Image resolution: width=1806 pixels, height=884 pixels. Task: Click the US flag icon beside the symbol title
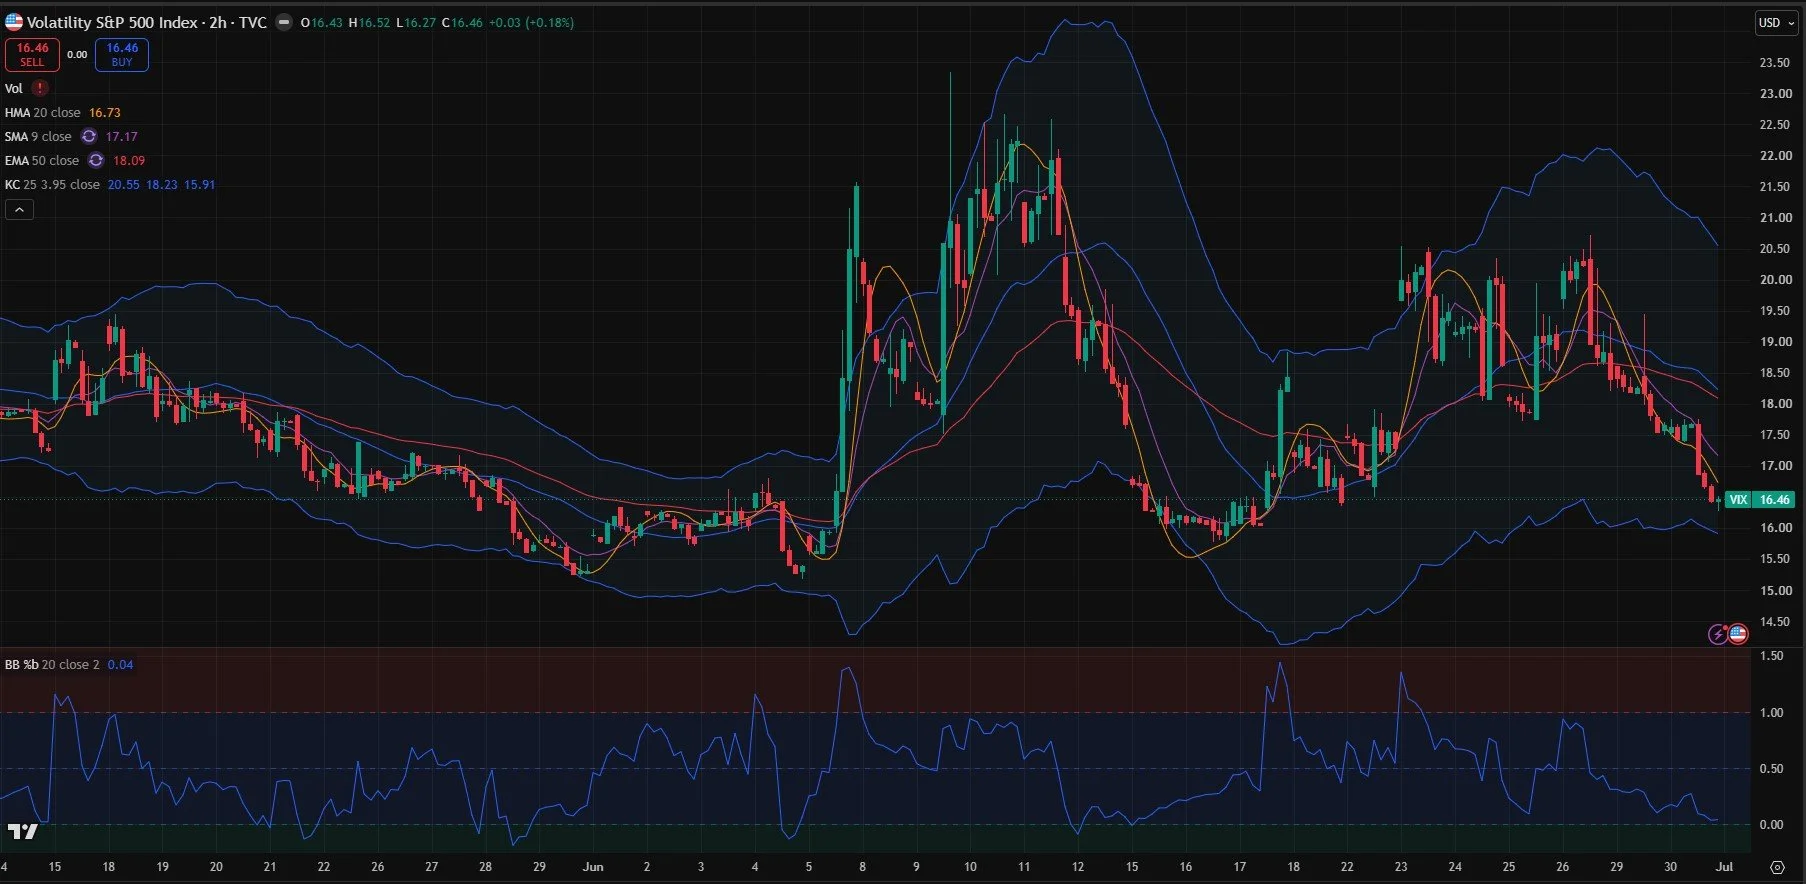tap(14, 22)
